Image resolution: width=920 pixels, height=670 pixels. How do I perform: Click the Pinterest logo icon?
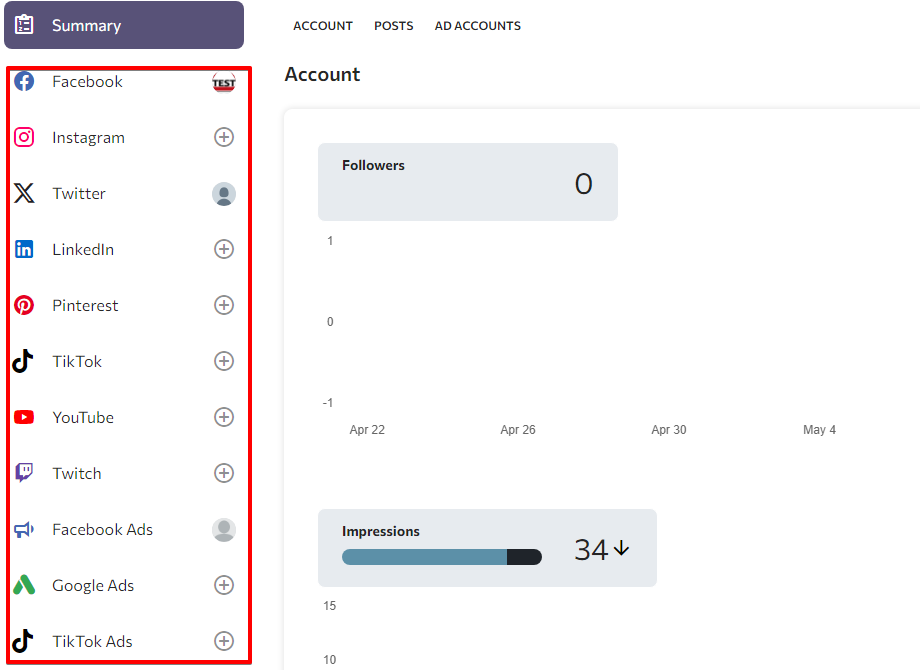24,305
